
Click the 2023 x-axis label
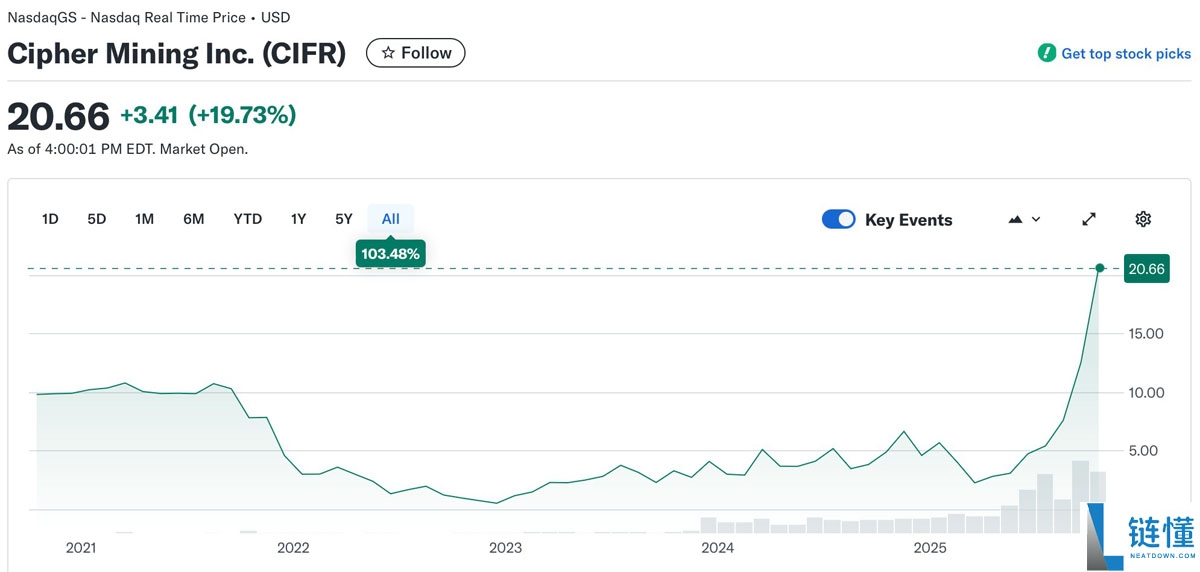505,548
